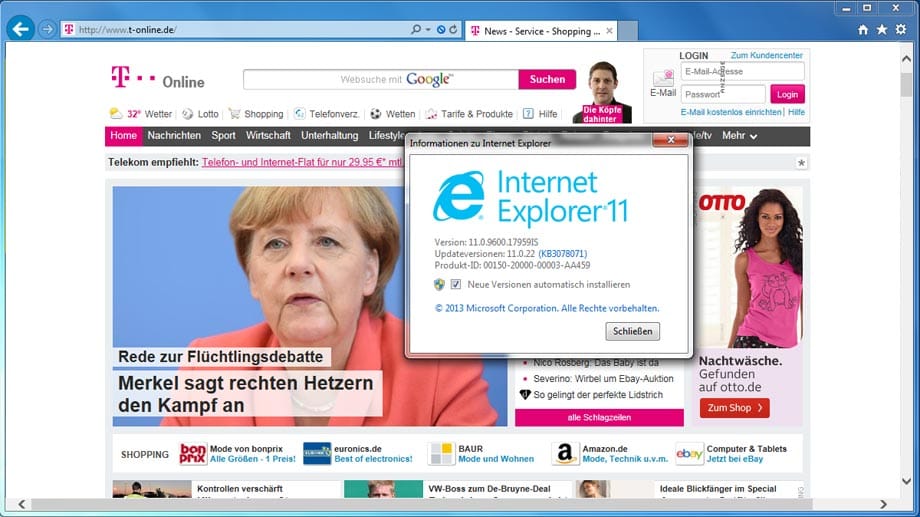The width and height of the screenshot is (920, 517).
Task: Open the Shopping cart icon link
Action: [235, 114]
